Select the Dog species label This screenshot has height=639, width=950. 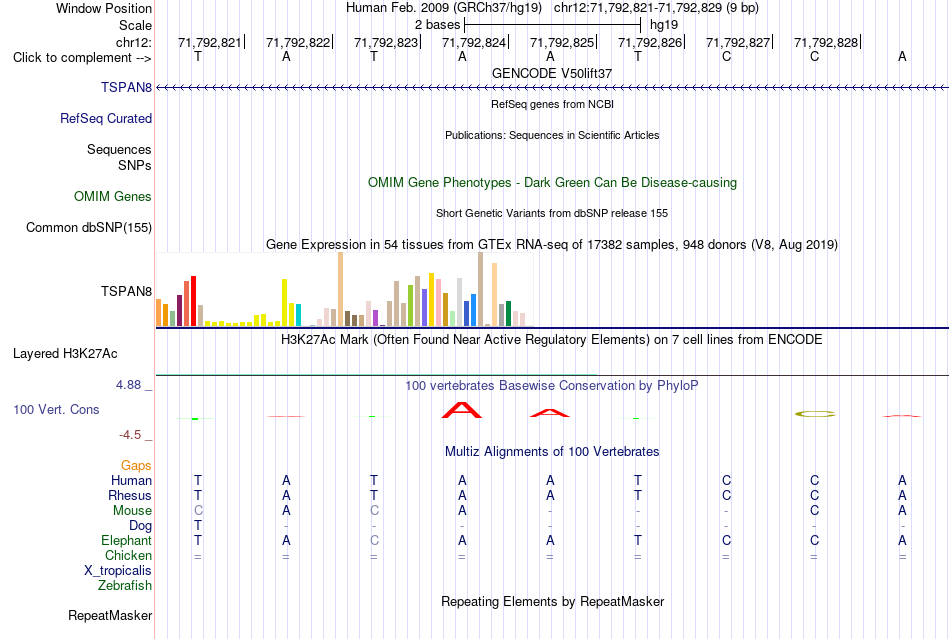pyautogui.click(x=140, y=526)
